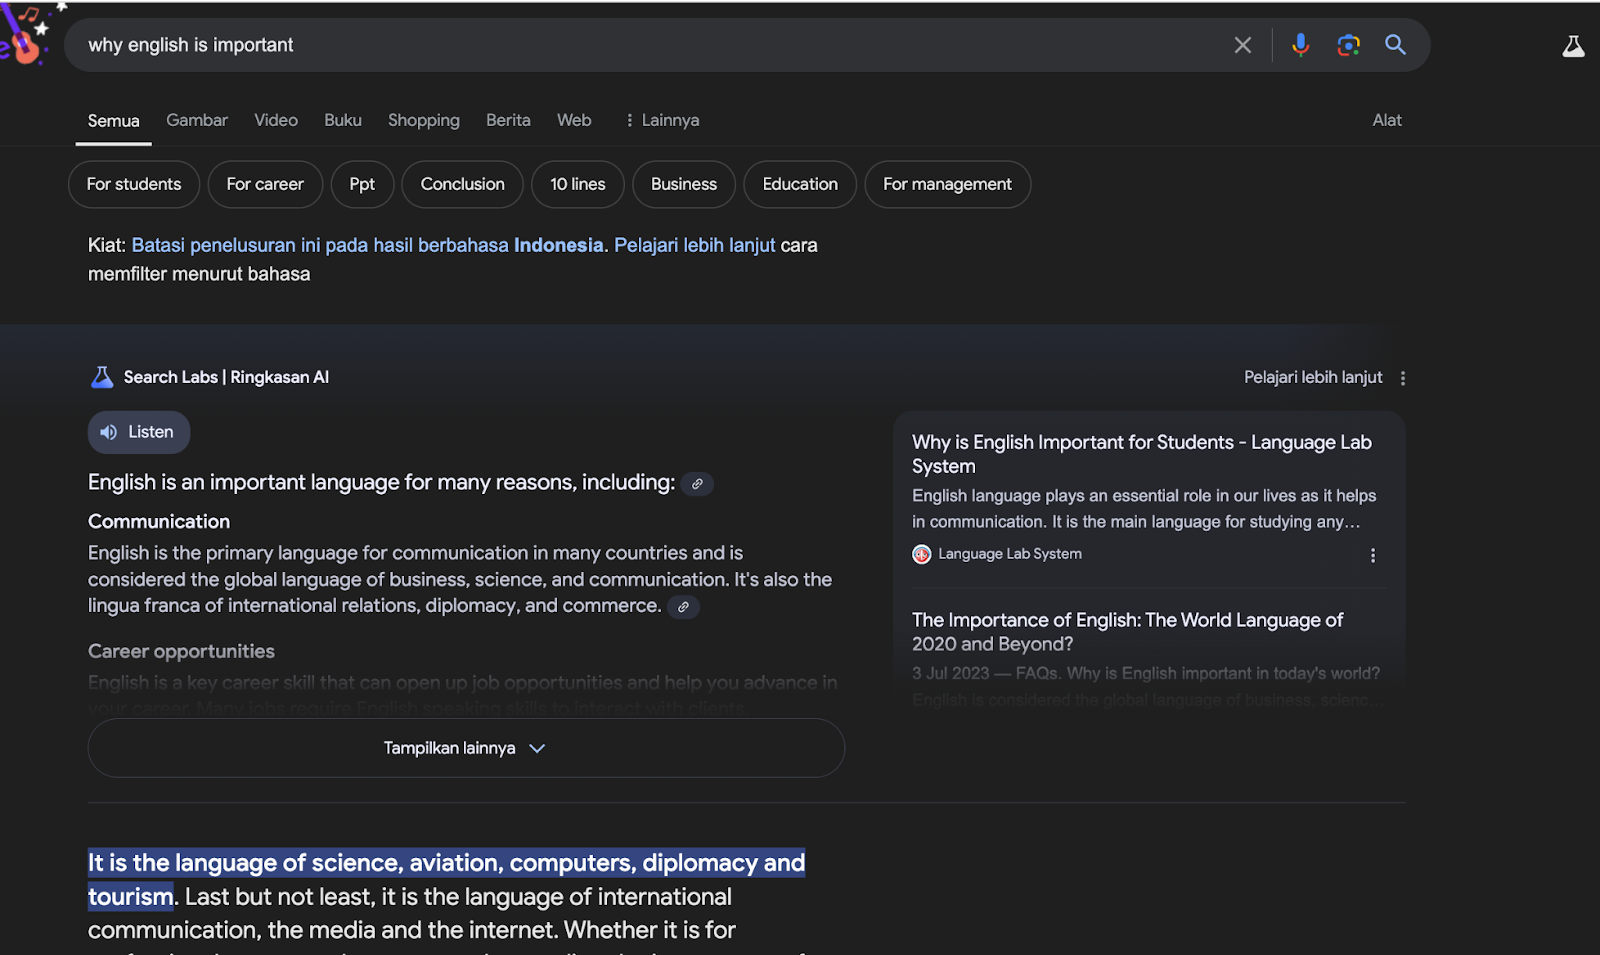Open options for Language Lab System source
The image size is (1600, 955).
point(1373,555)
